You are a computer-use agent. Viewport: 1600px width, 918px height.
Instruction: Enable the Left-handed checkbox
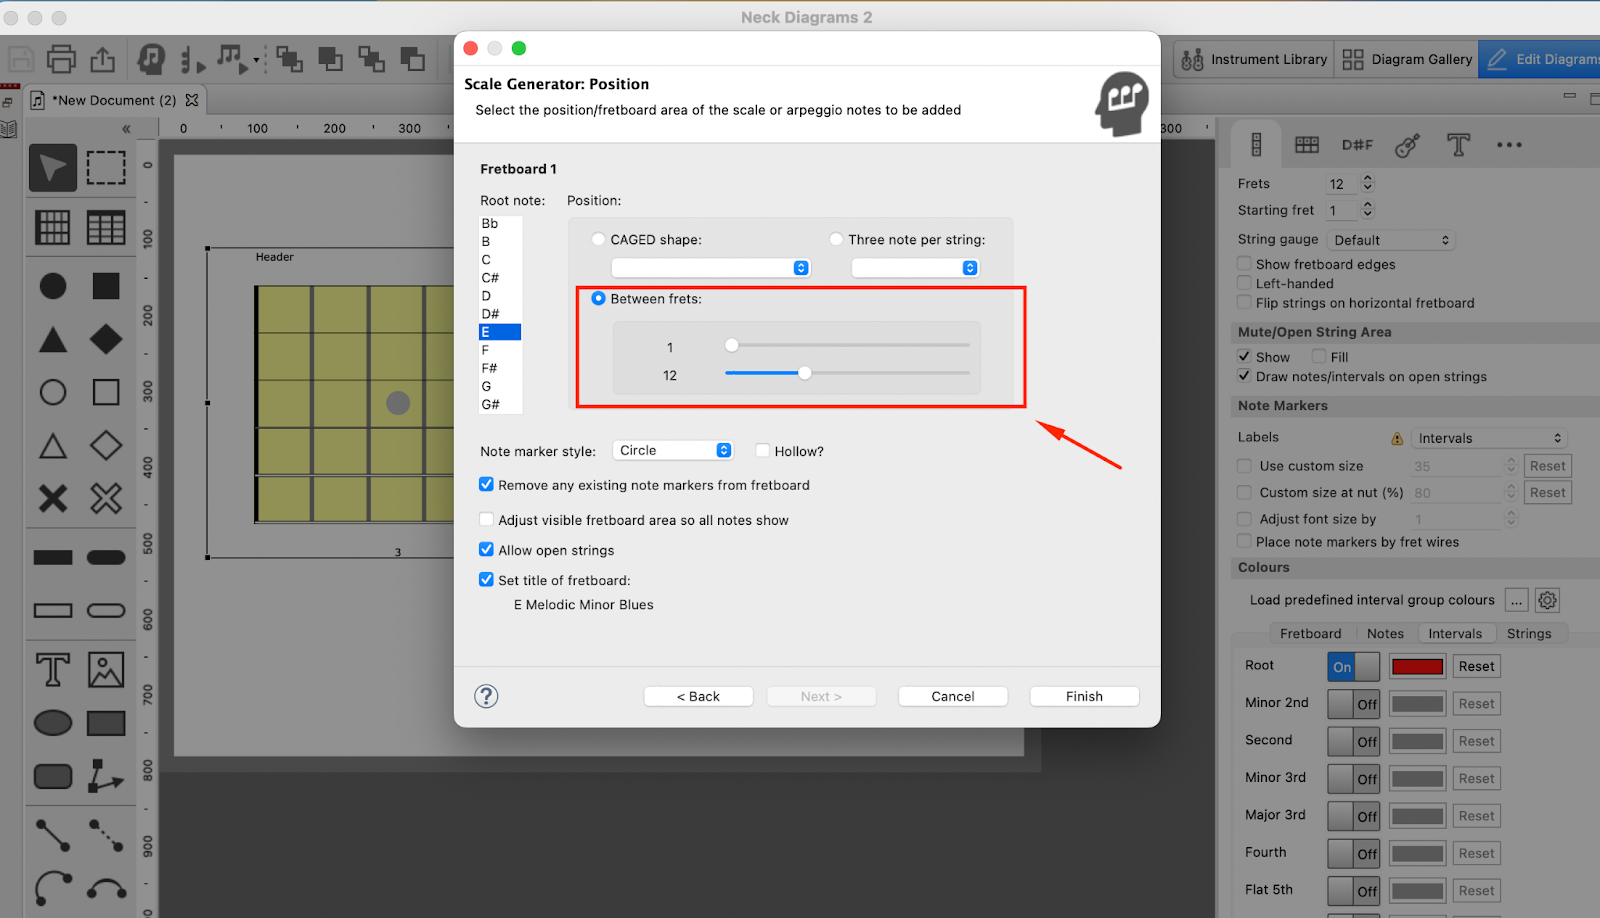(x=1244, y=283)
